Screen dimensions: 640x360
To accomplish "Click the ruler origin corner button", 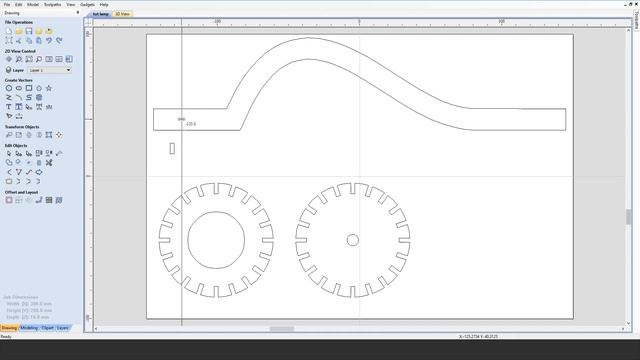I will [x=88, y=22].
